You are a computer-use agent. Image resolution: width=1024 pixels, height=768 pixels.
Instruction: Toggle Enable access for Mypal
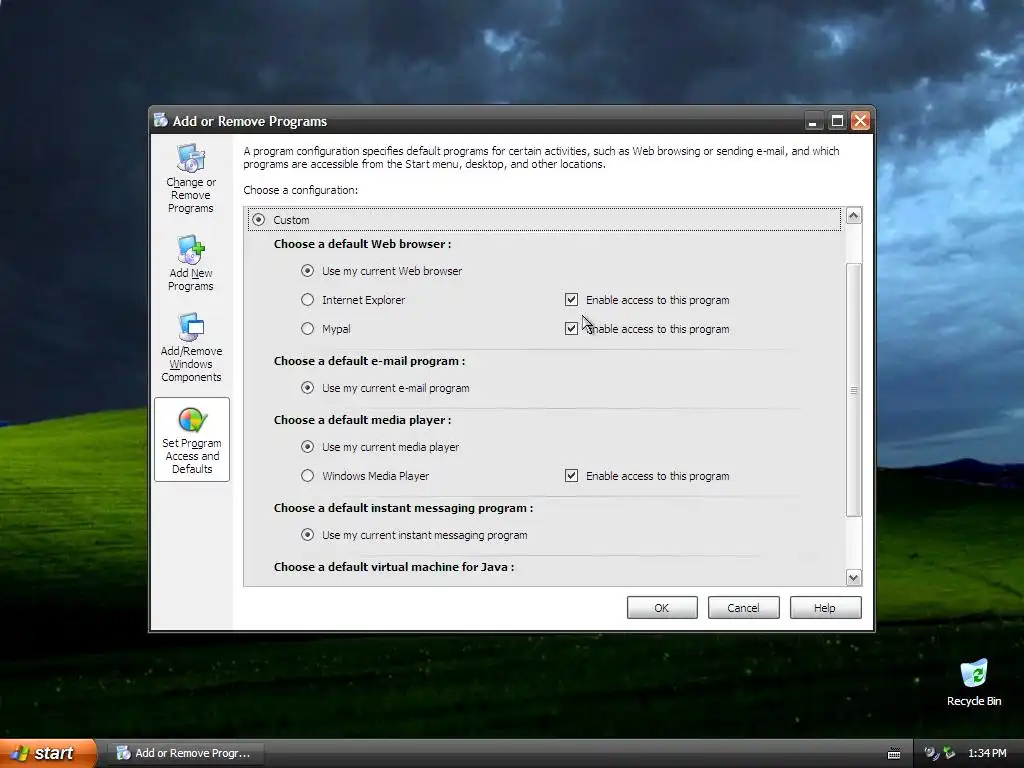tap(571, 328)
